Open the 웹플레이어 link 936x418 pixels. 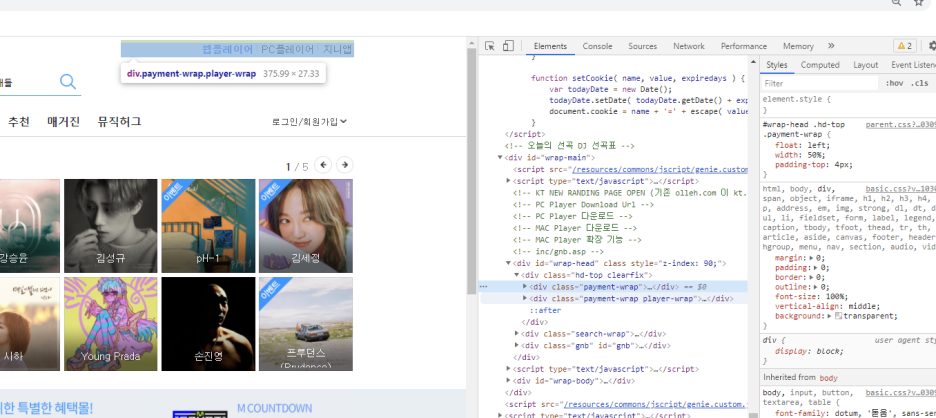(x=228, y=50)
